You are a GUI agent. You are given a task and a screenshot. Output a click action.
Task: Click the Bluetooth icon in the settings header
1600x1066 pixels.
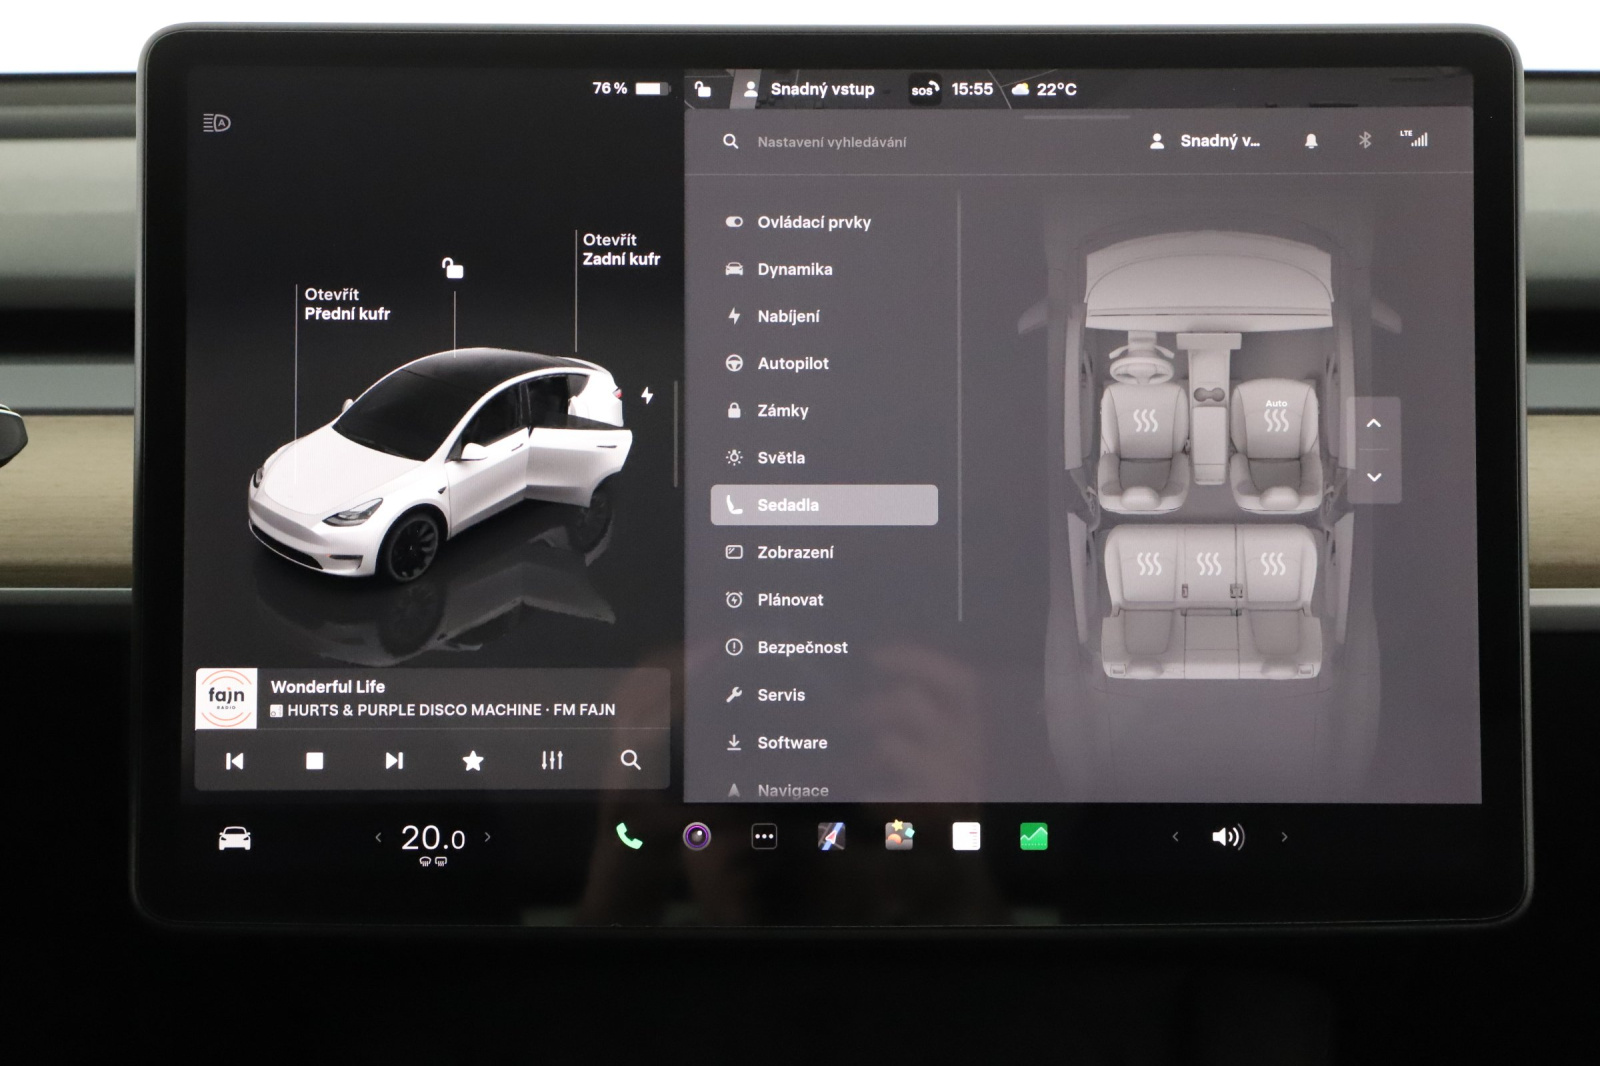[x=1364, y=141]
